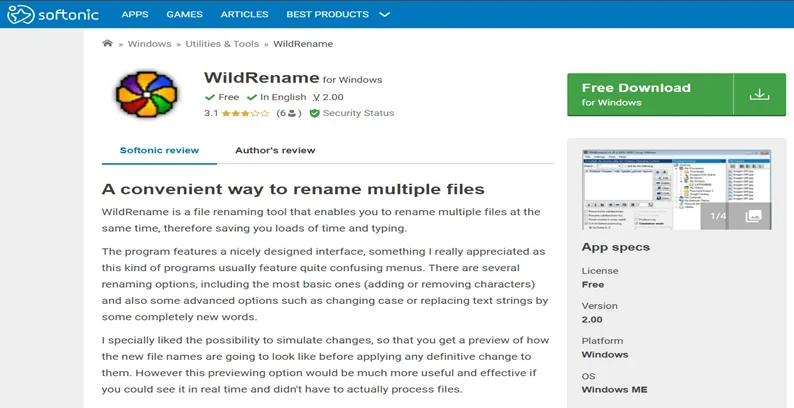Open the screenshot gallery icon
This screenshot has width=794, height=408.
tap(753, 216)
